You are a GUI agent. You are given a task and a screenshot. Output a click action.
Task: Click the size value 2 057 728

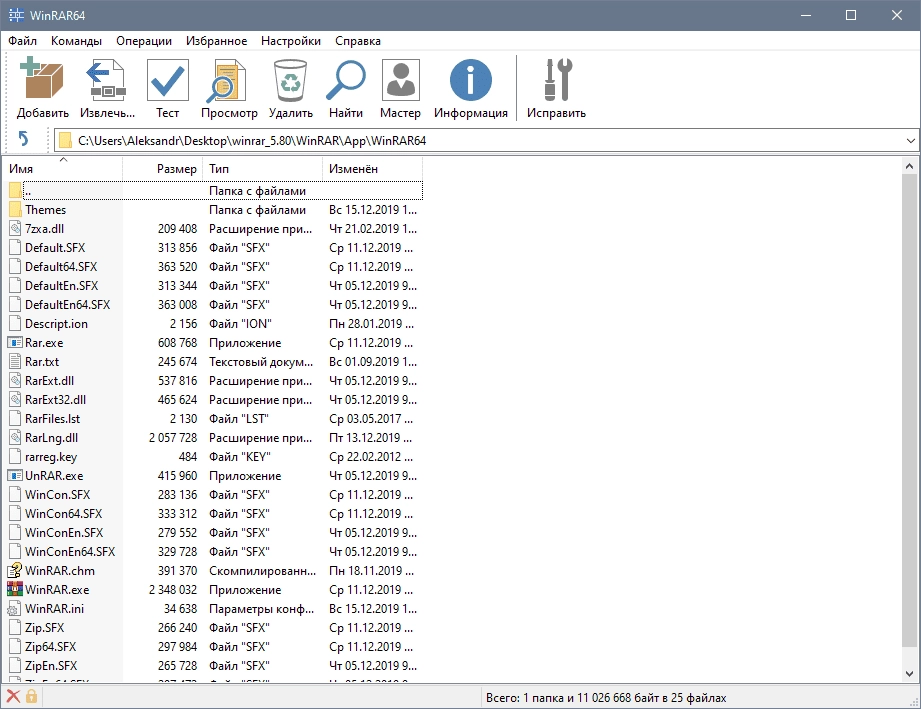(173, 438)
